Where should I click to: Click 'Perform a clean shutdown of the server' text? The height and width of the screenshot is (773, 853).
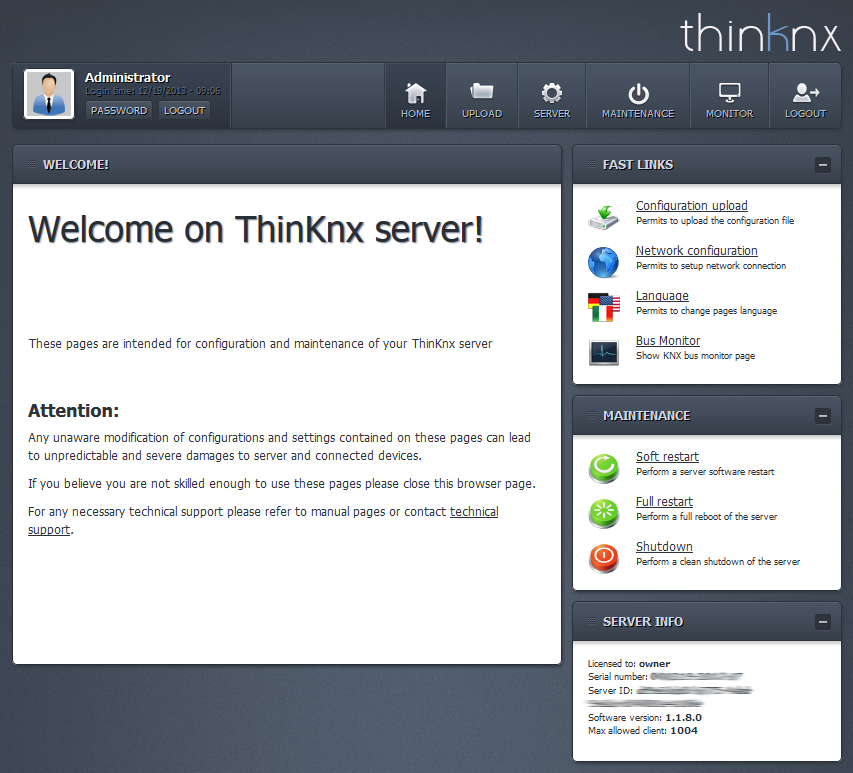click(x=718, y=562)
